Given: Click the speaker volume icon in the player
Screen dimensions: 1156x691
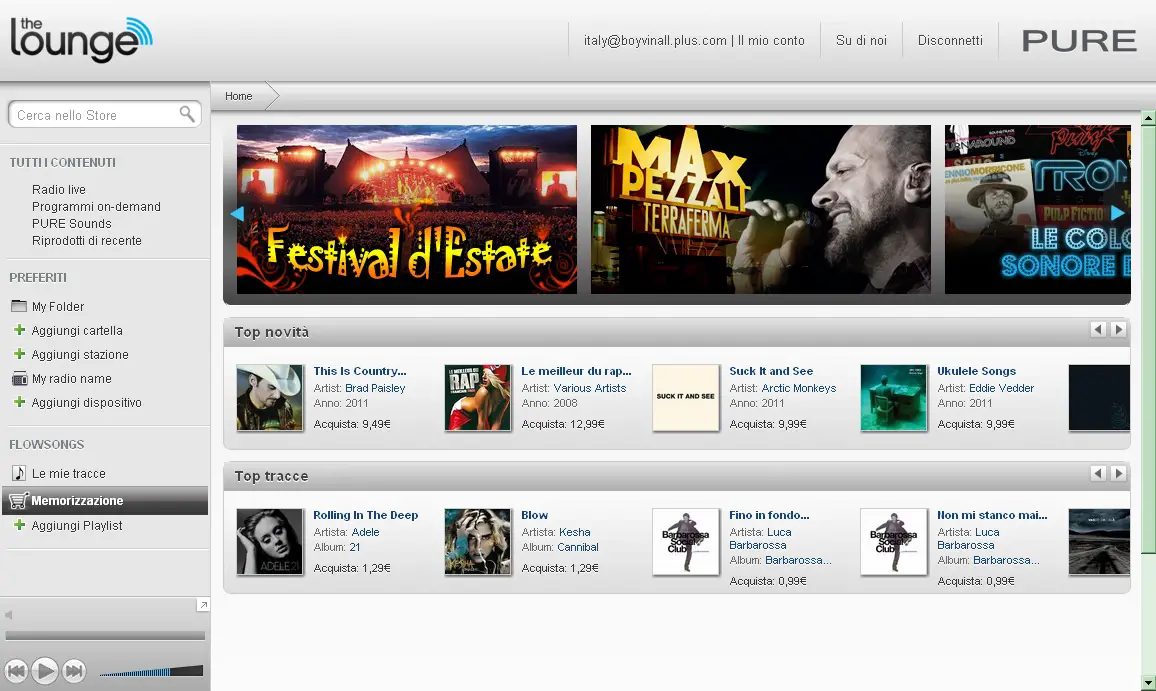Looking at the screenshot, I should coord(9,615).
